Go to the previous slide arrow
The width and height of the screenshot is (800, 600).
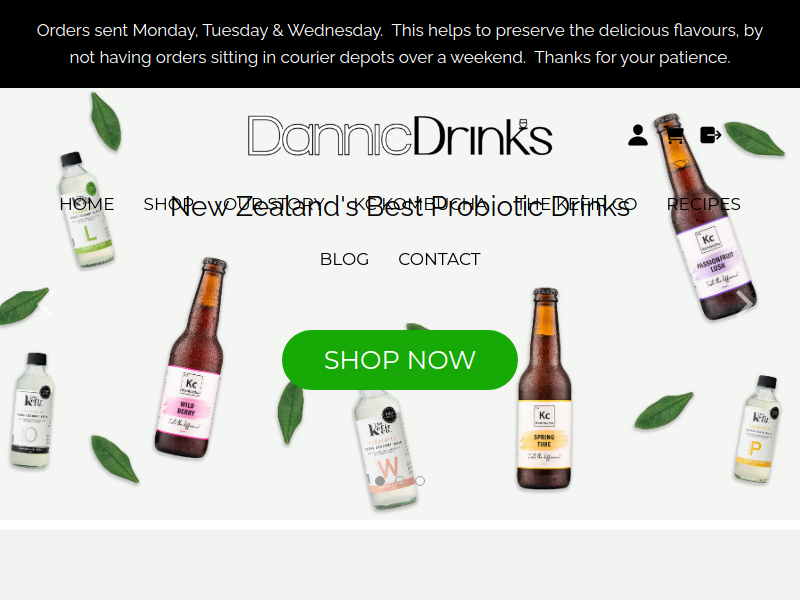(x=46, y=303)
